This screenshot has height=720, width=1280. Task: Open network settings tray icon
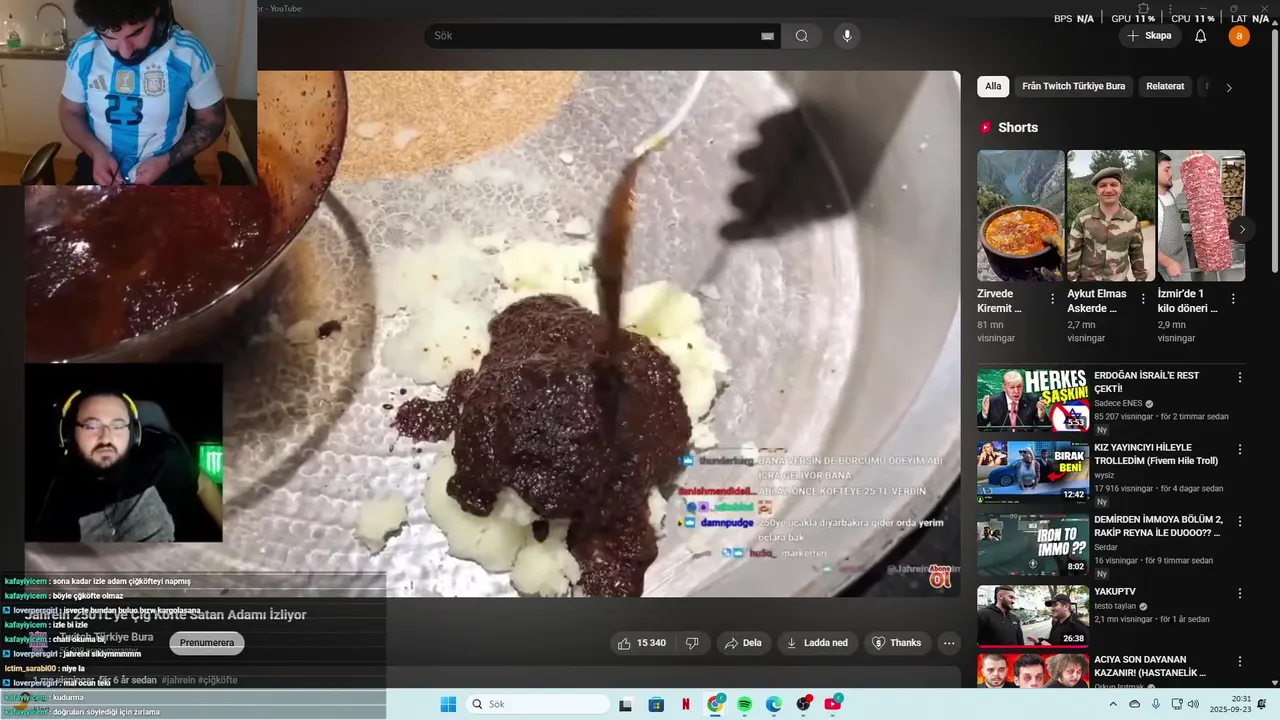[x=1176, y=704]
